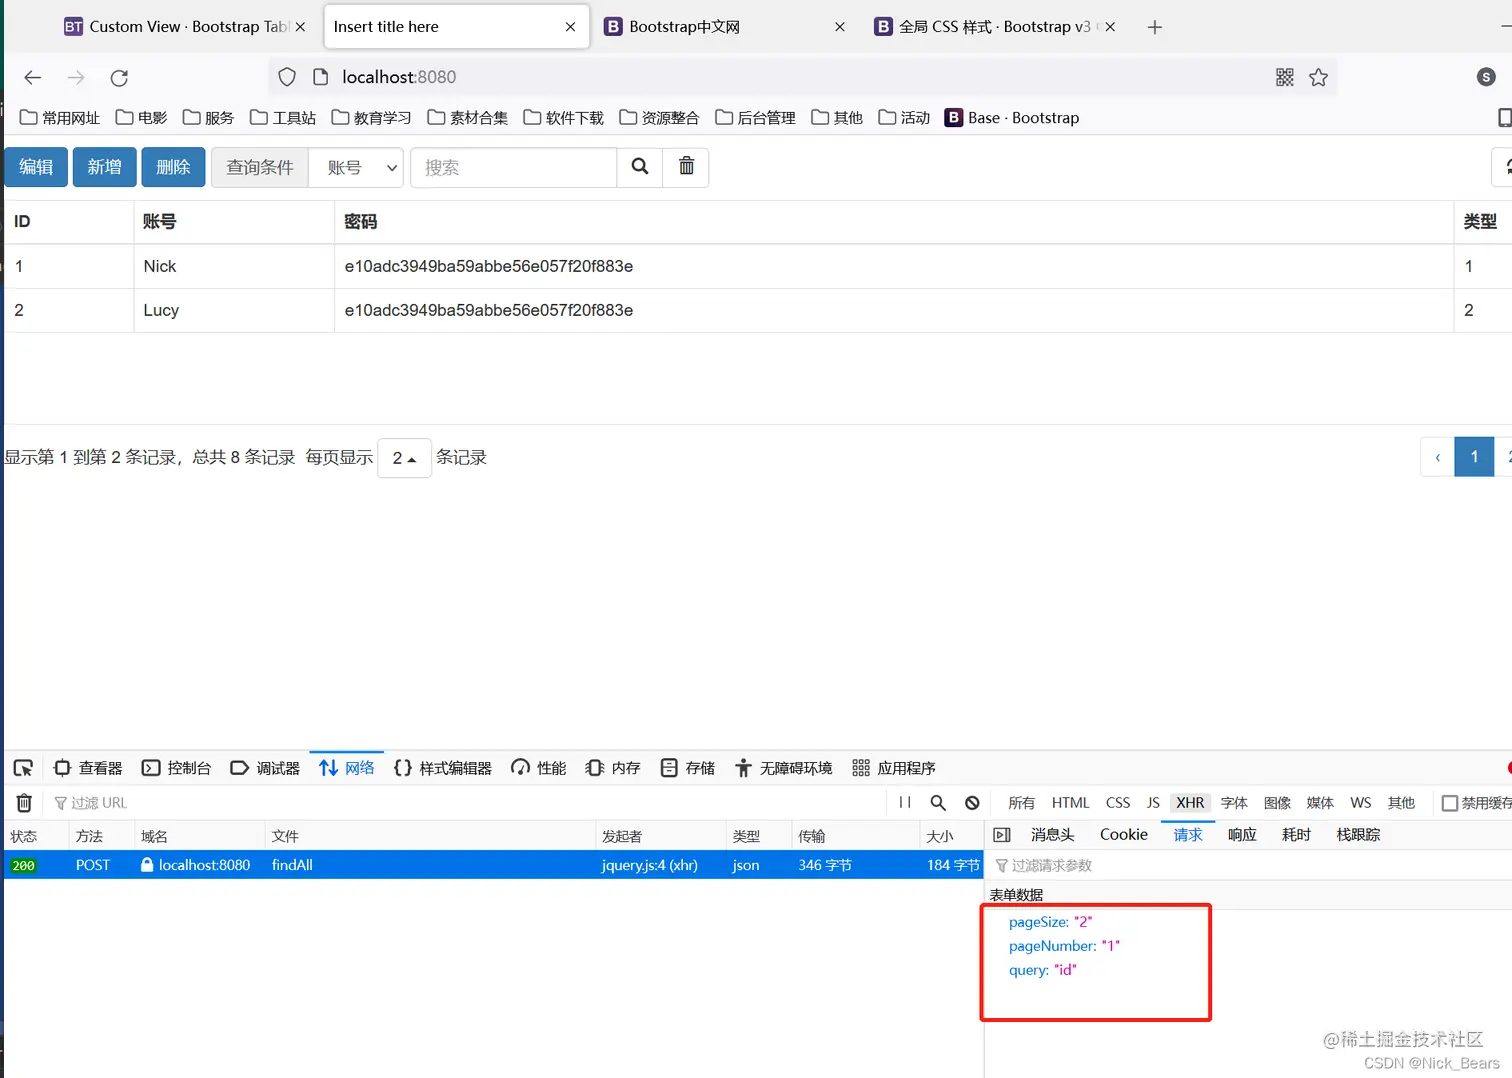Reload the page with the refresh icon
The height and width of the screenshot is (1078, 1512).
(119, 78)
